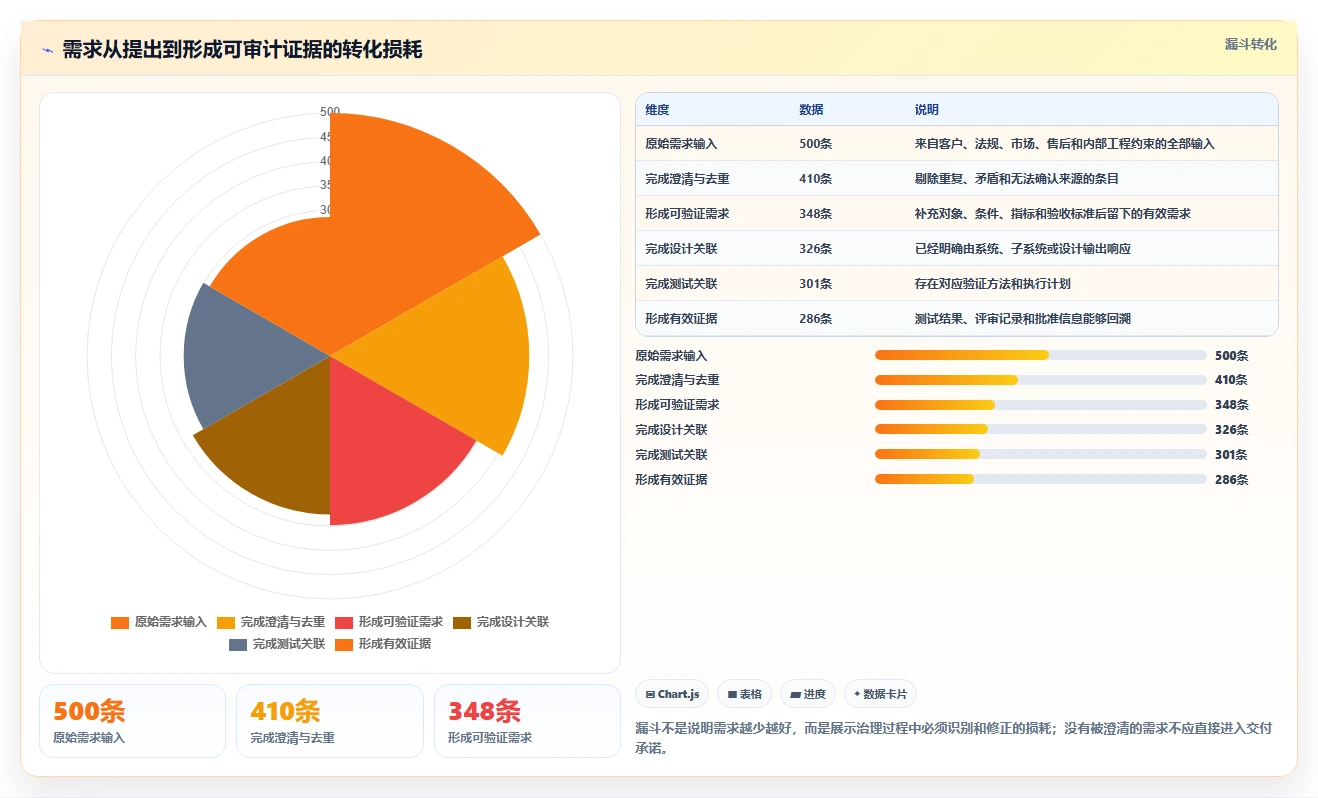Click the Chart.js tag chip

coord(671,694)
